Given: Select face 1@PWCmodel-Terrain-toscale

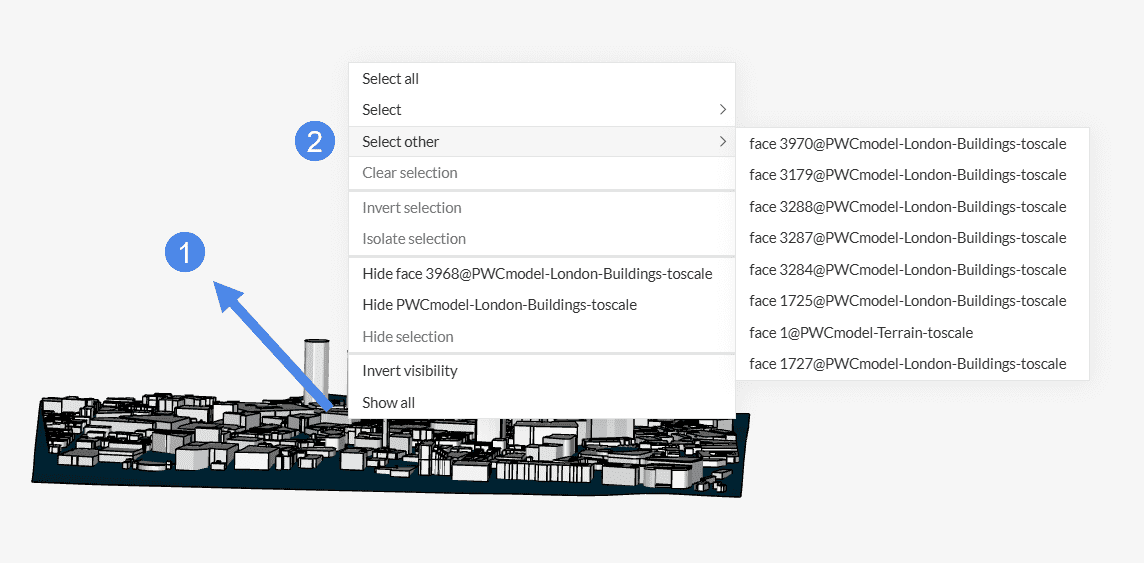Looking at the screenshot, I should [860, 333].
